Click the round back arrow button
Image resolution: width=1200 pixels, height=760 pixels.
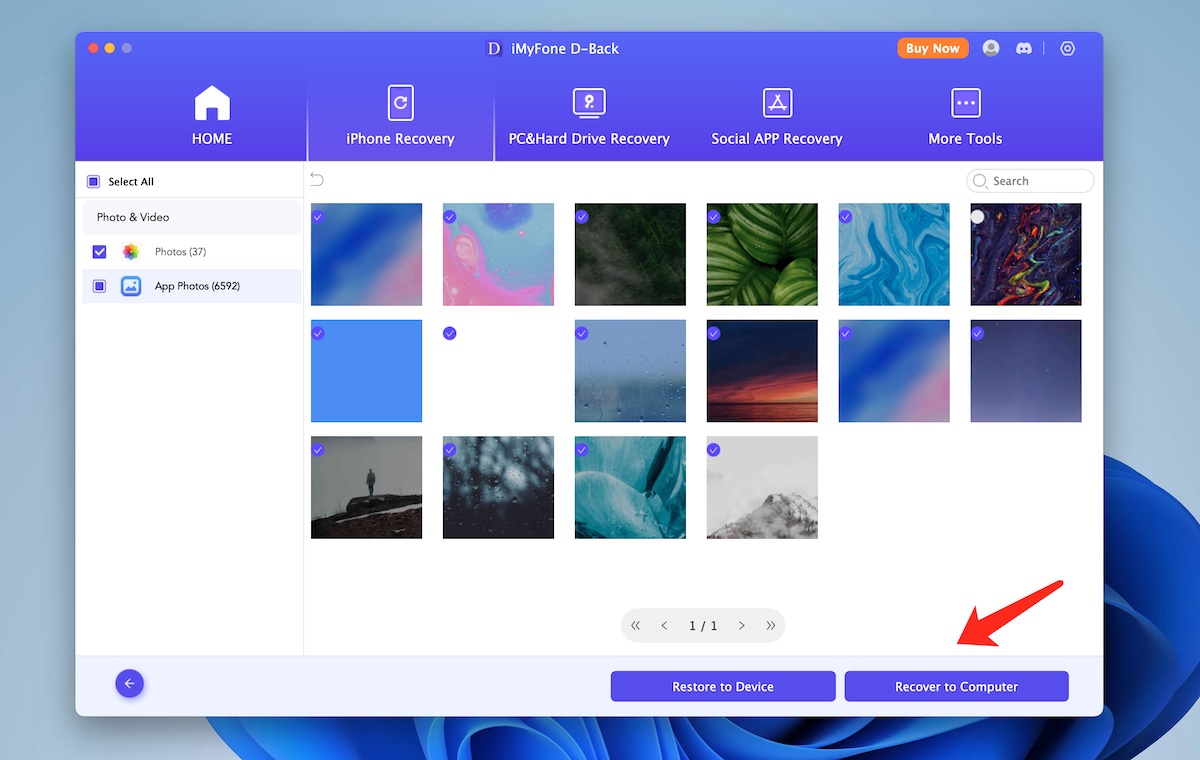click(130, 684)
